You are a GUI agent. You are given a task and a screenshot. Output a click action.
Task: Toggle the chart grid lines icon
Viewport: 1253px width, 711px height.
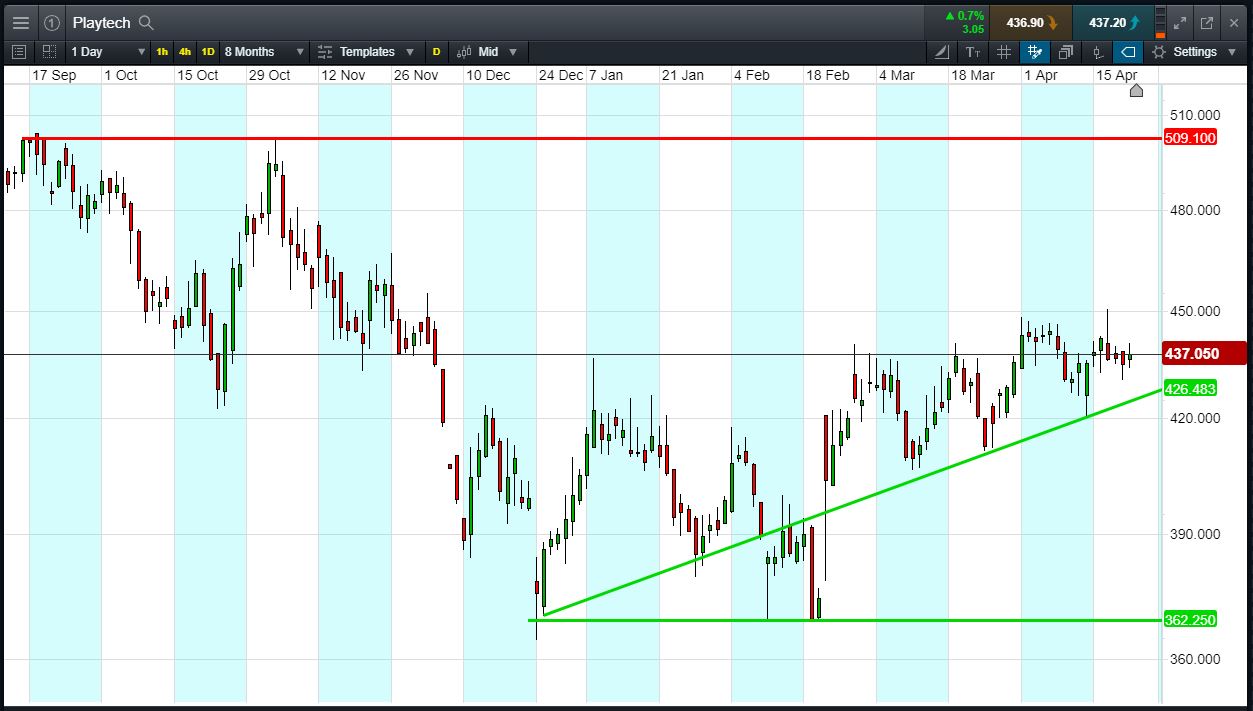tap(1004, 52)
